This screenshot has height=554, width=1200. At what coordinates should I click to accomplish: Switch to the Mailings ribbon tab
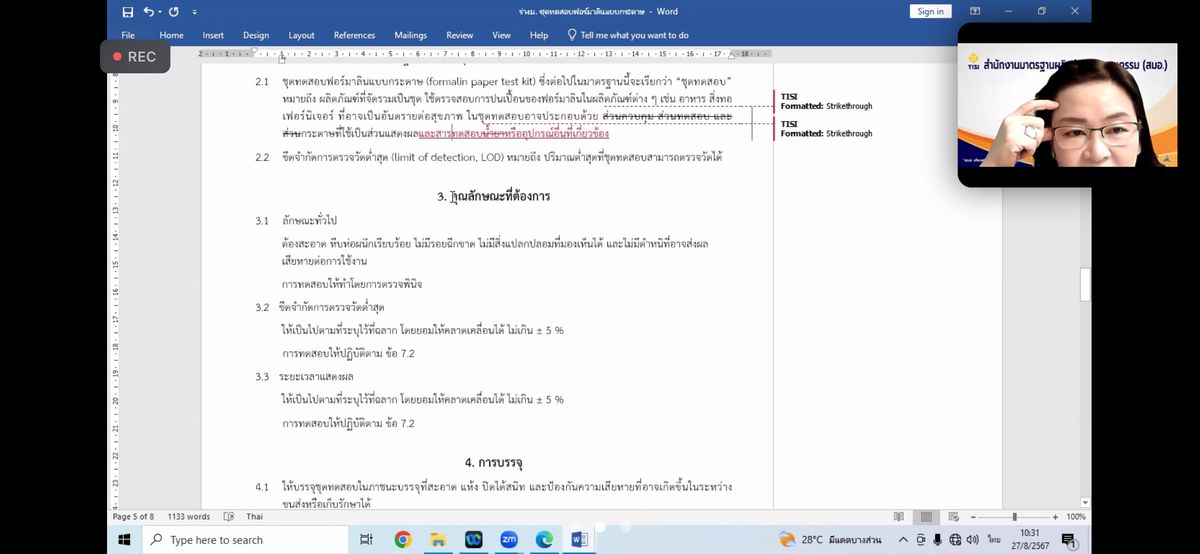click(x=410, y=35)
